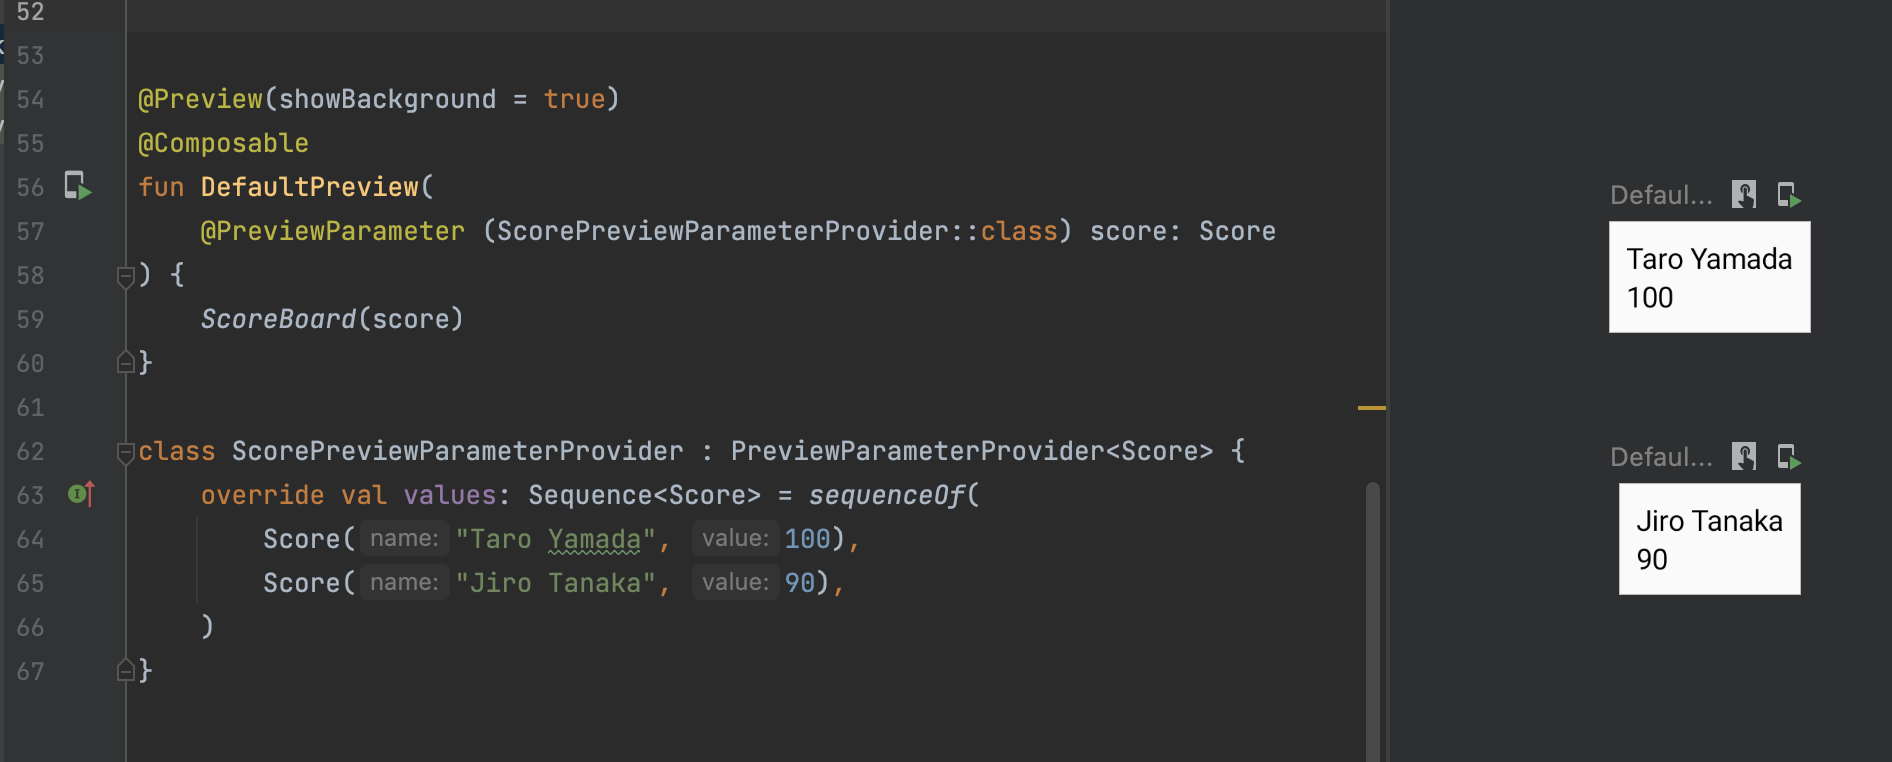This screenshot has width=1892, height=762.
Task: Deploy the Taro Yamada preview to device
Action: [x=1789, y=194]
